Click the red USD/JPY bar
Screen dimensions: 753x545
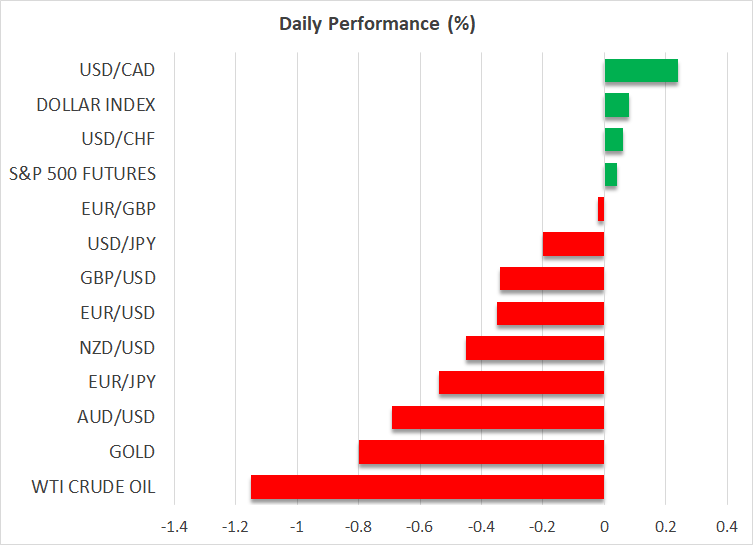coord(573,244)
